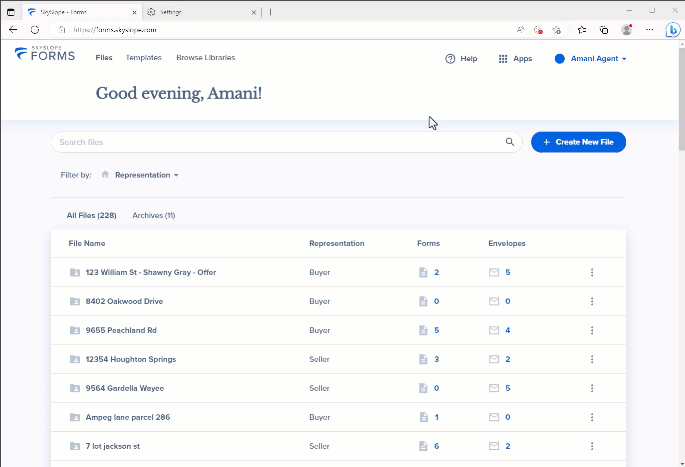Open envelope icon for 123 William St
The height and width of the screenshot is (467, 685).
point(494,273)
